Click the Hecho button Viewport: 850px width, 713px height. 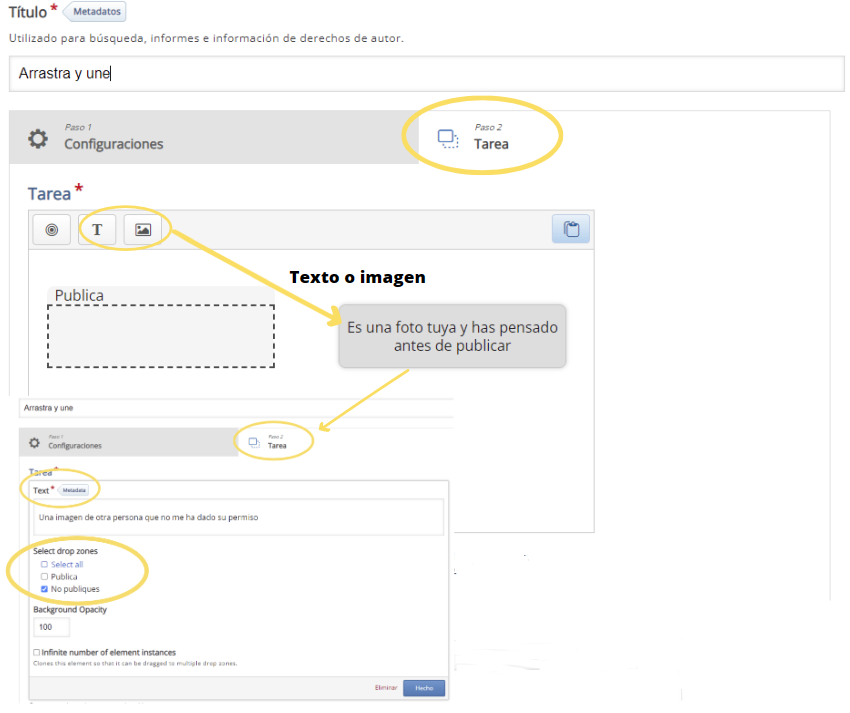pos(424,688)
